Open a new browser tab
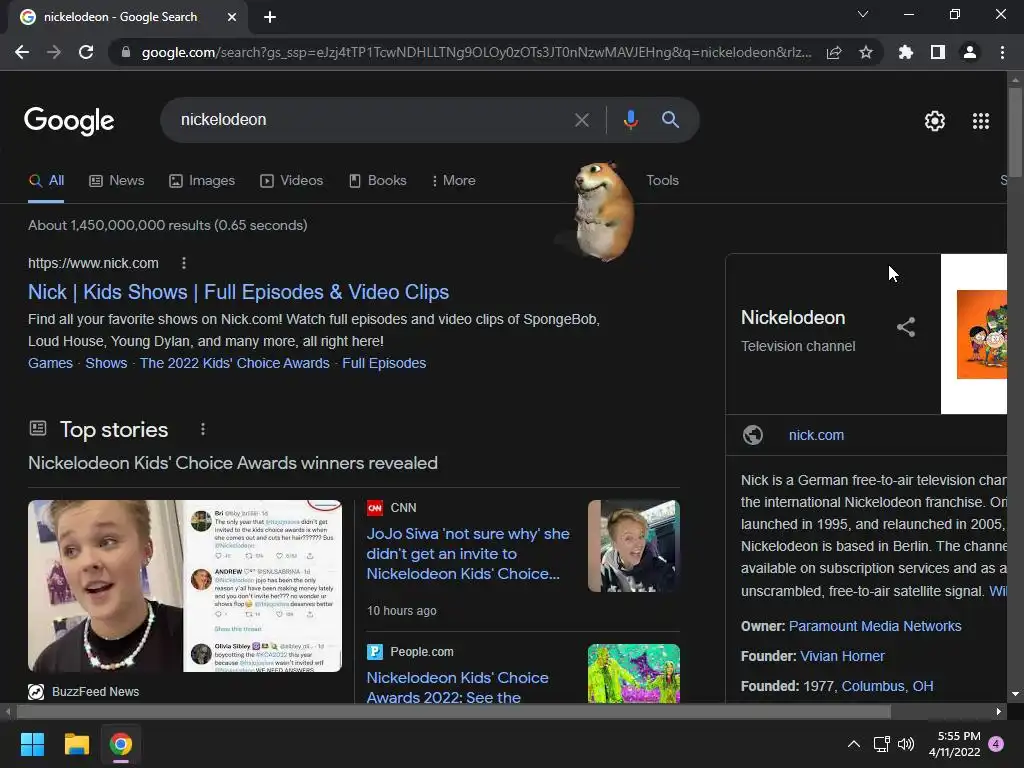The height and width of the screenshot is (768, 1024). [x=270, y=17]
